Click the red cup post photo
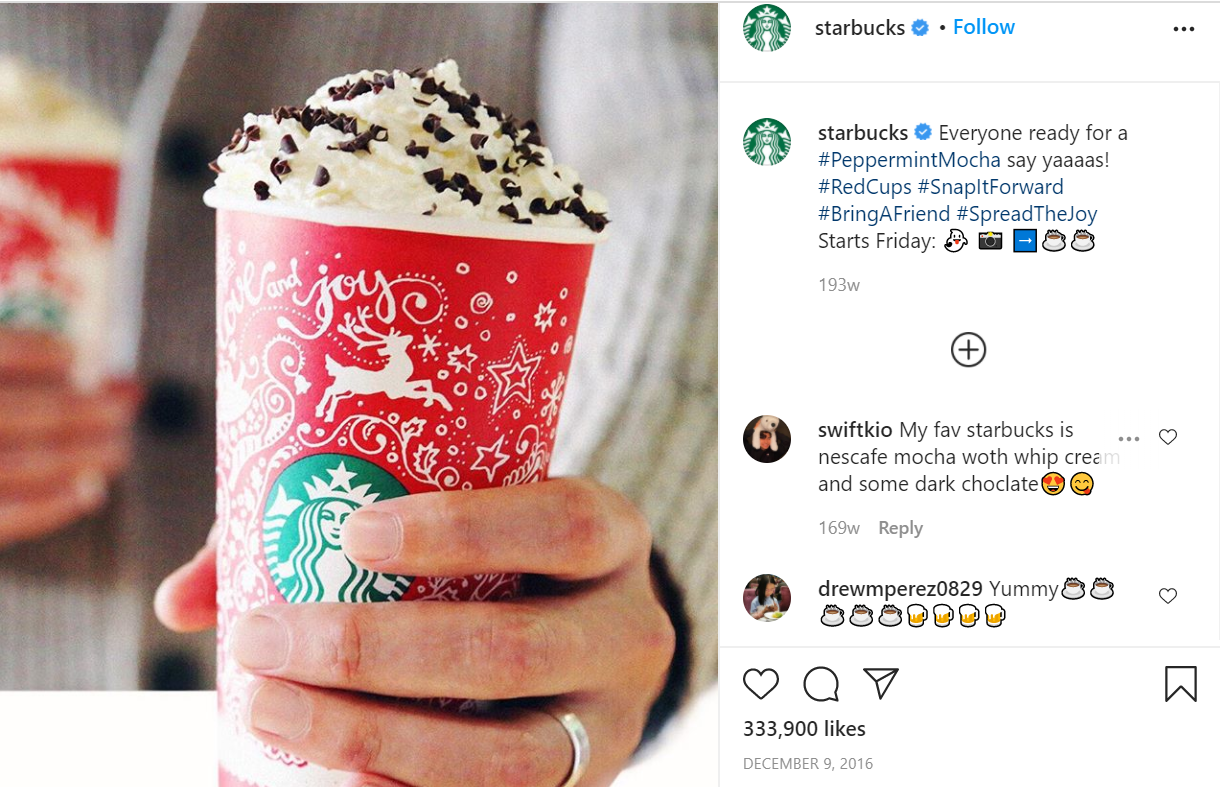Viewport: 1220px width, 787px height. click(x=359, y=394)
